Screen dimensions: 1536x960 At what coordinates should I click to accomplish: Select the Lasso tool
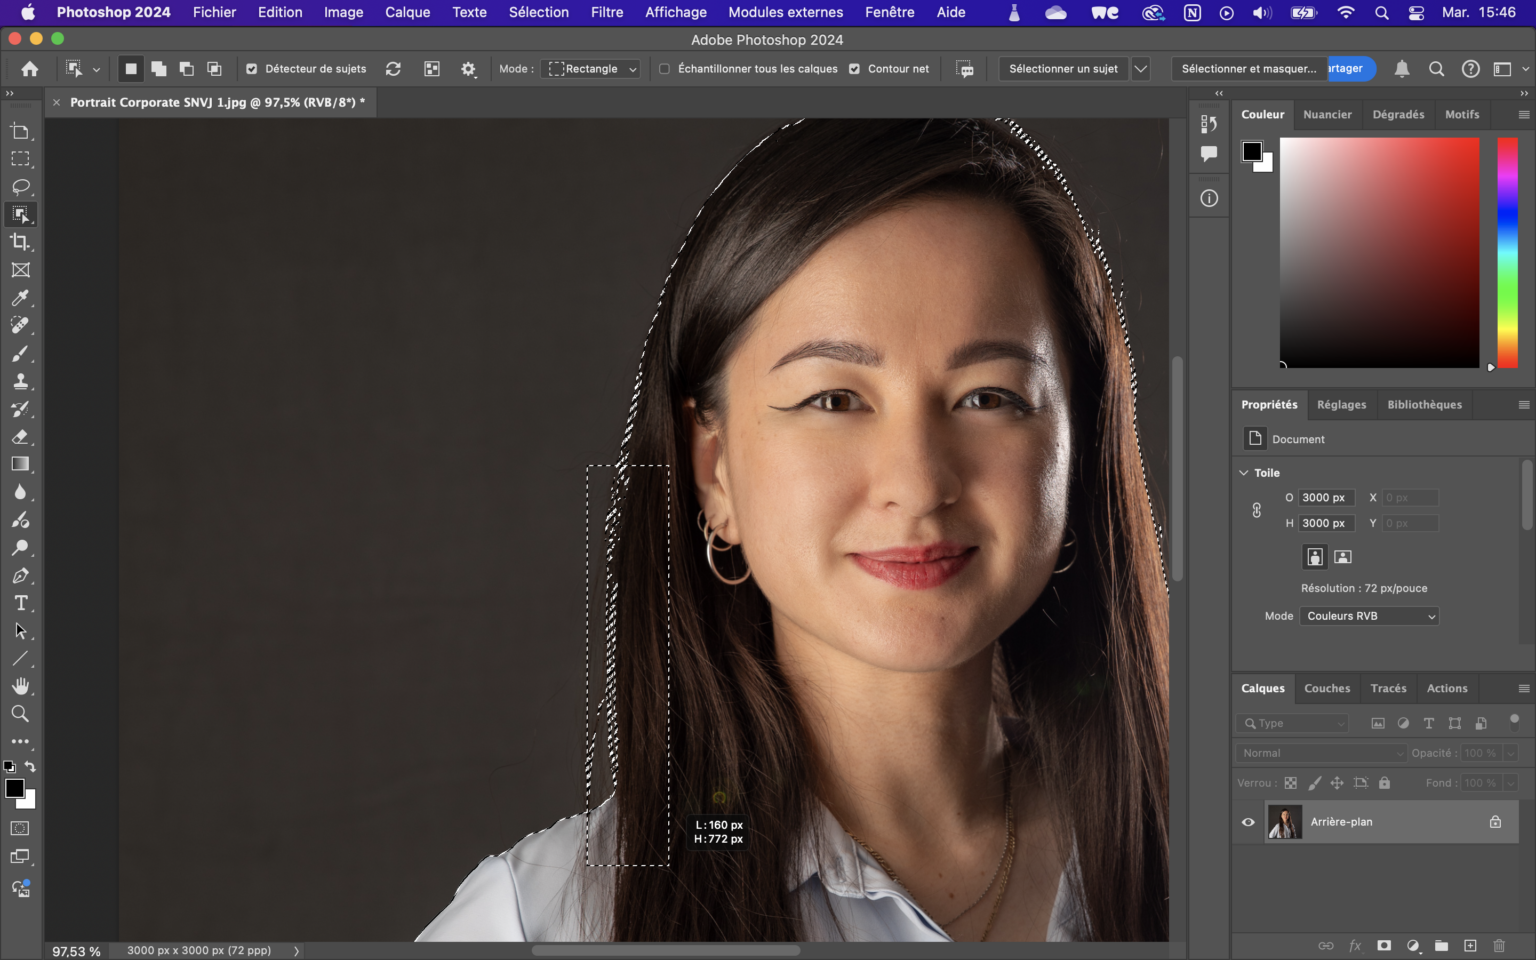pyautogui.click(x=20, y=187)
